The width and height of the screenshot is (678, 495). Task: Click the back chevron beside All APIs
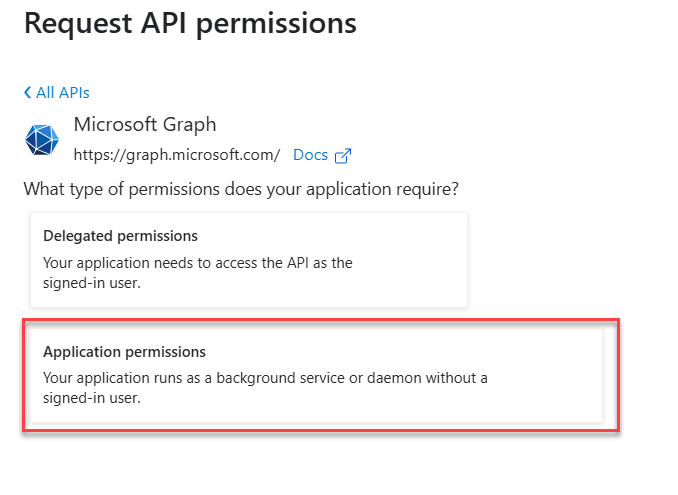tap(28, 92)
